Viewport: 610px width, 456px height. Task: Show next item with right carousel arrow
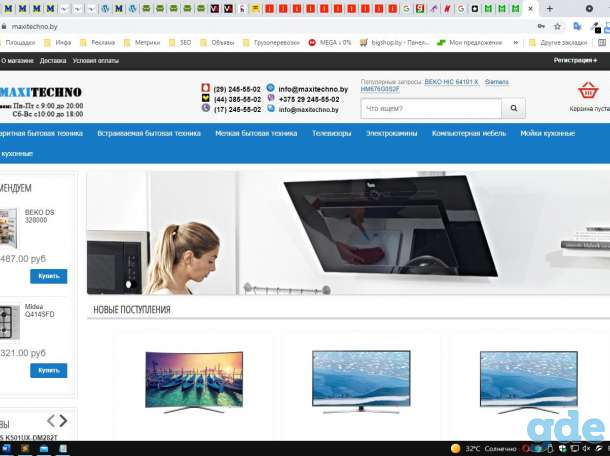coord(63,421)
